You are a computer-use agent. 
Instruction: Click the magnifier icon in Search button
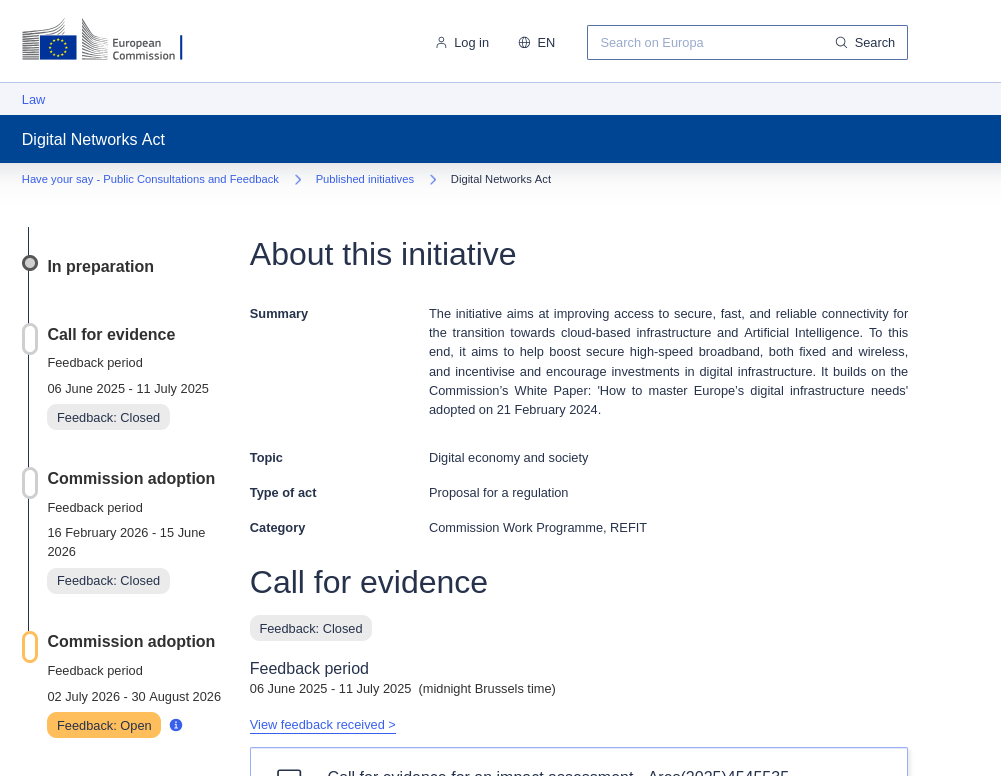click(841, 43)
